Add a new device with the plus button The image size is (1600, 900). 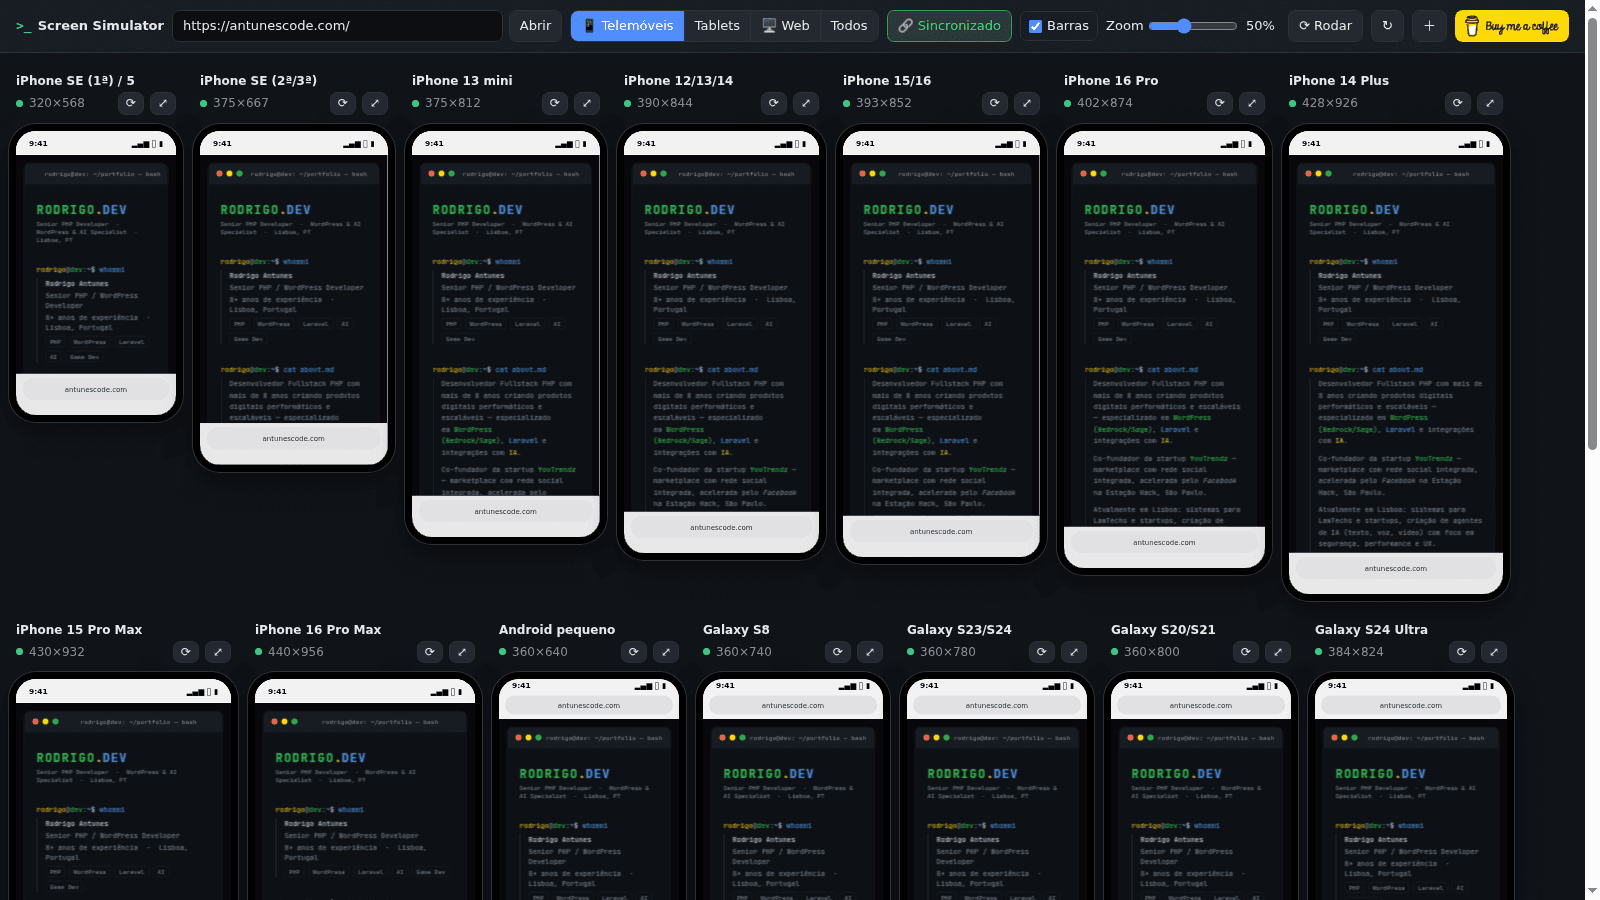click(x=1429, y=26)
